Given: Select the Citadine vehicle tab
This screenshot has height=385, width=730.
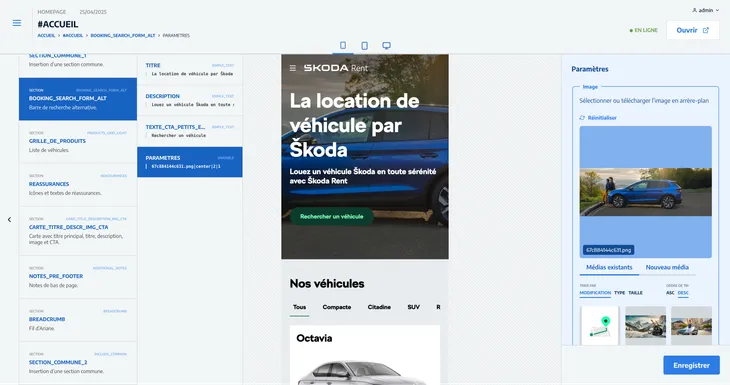Looking at the screenshot, I should pos(379,307).
